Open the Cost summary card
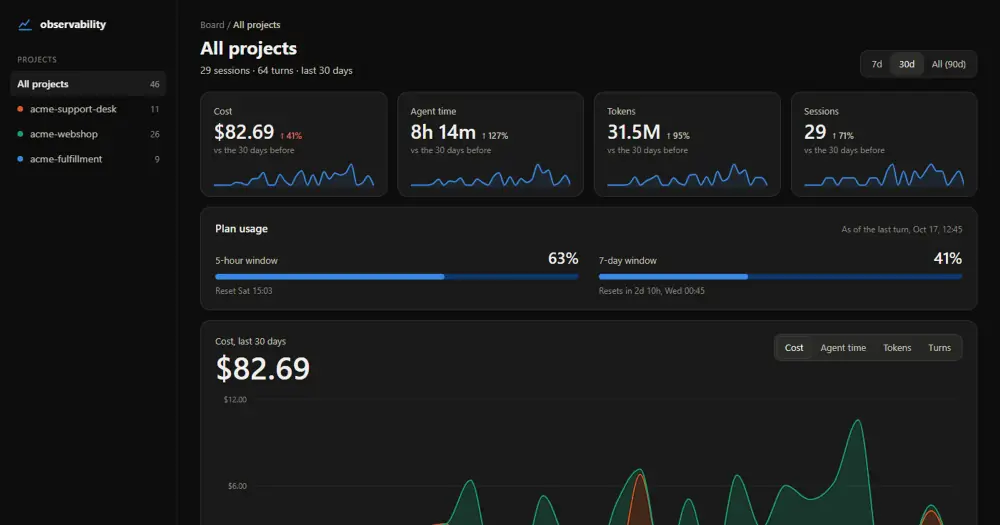1000x525 pixels. click(x=293, y=144)
